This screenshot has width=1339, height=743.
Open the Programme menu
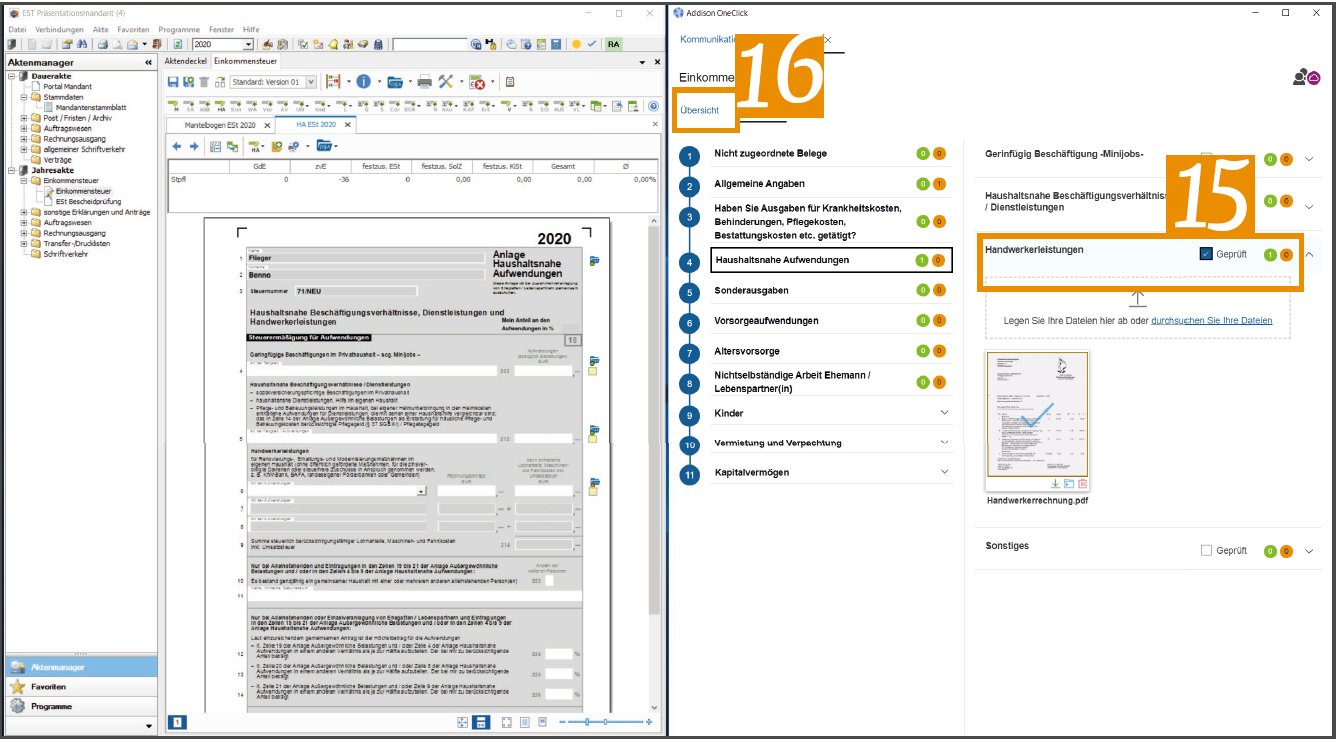179,30
